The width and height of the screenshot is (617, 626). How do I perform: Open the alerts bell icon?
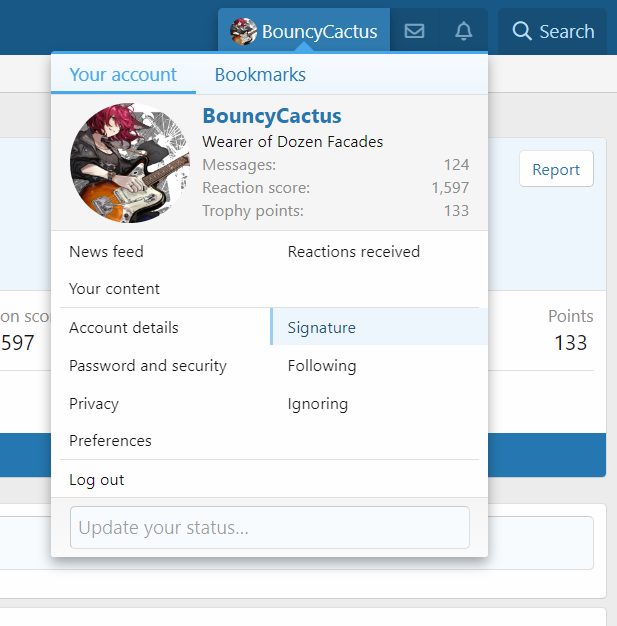point(463,31)
